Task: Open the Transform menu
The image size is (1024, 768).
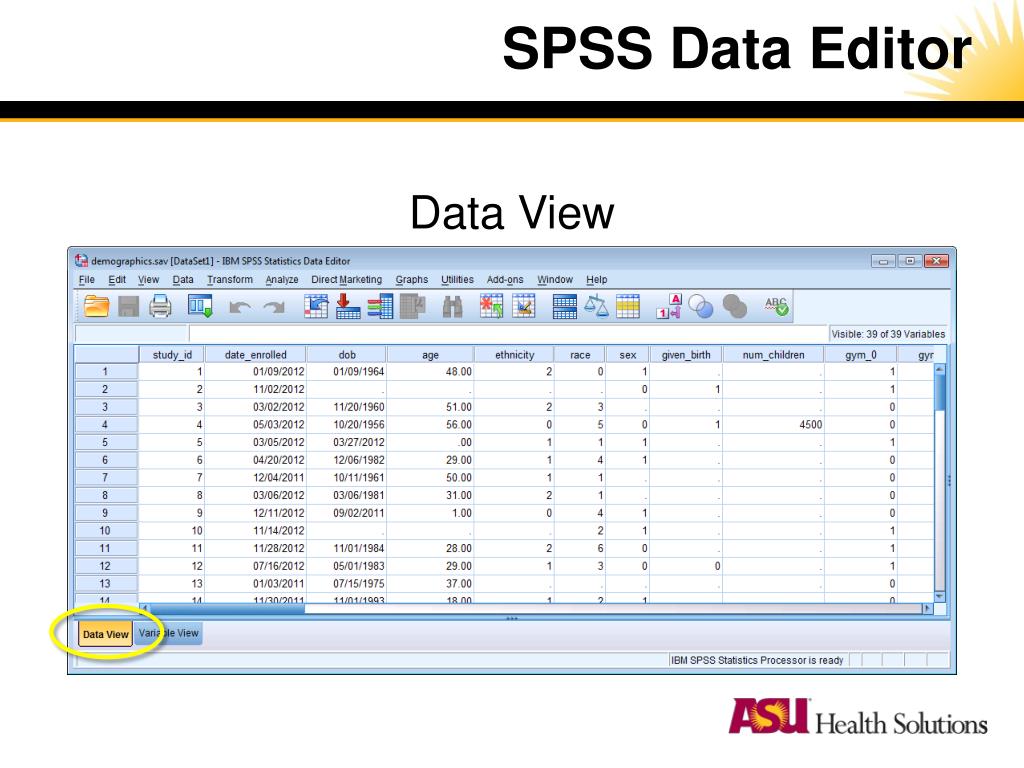Action: (x=230, y=280)
